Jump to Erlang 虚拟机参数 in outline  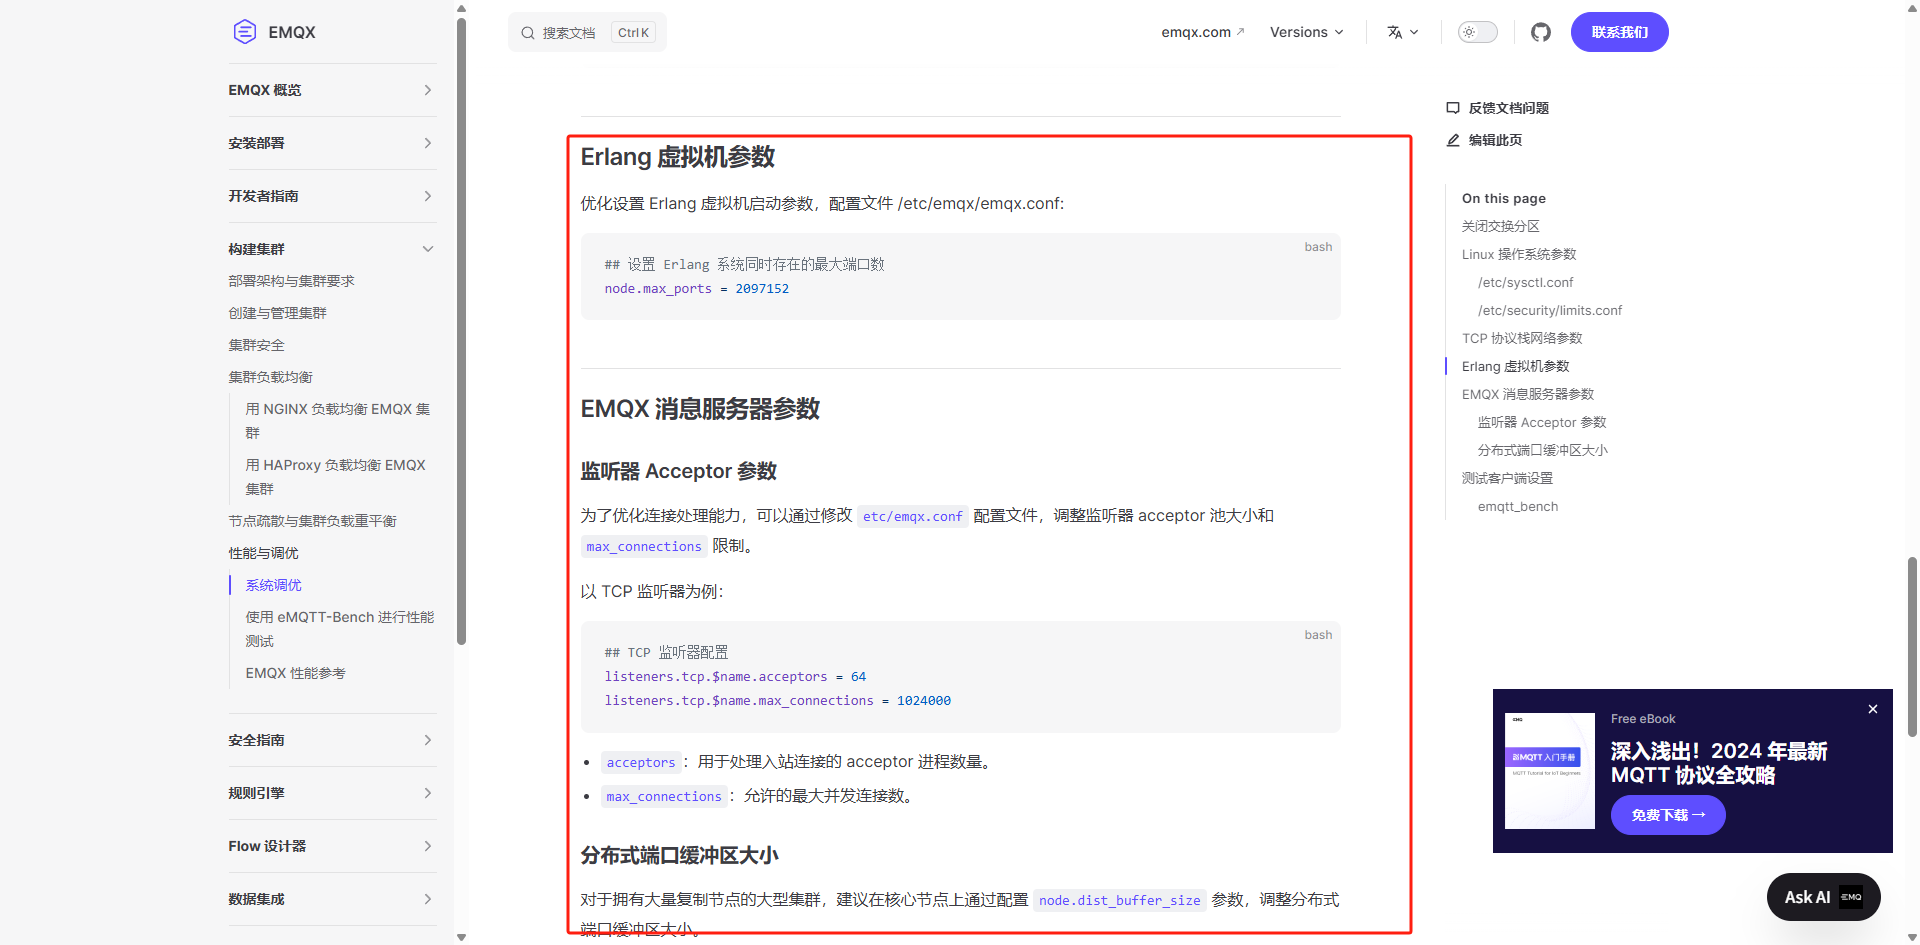coord(1515,366)
